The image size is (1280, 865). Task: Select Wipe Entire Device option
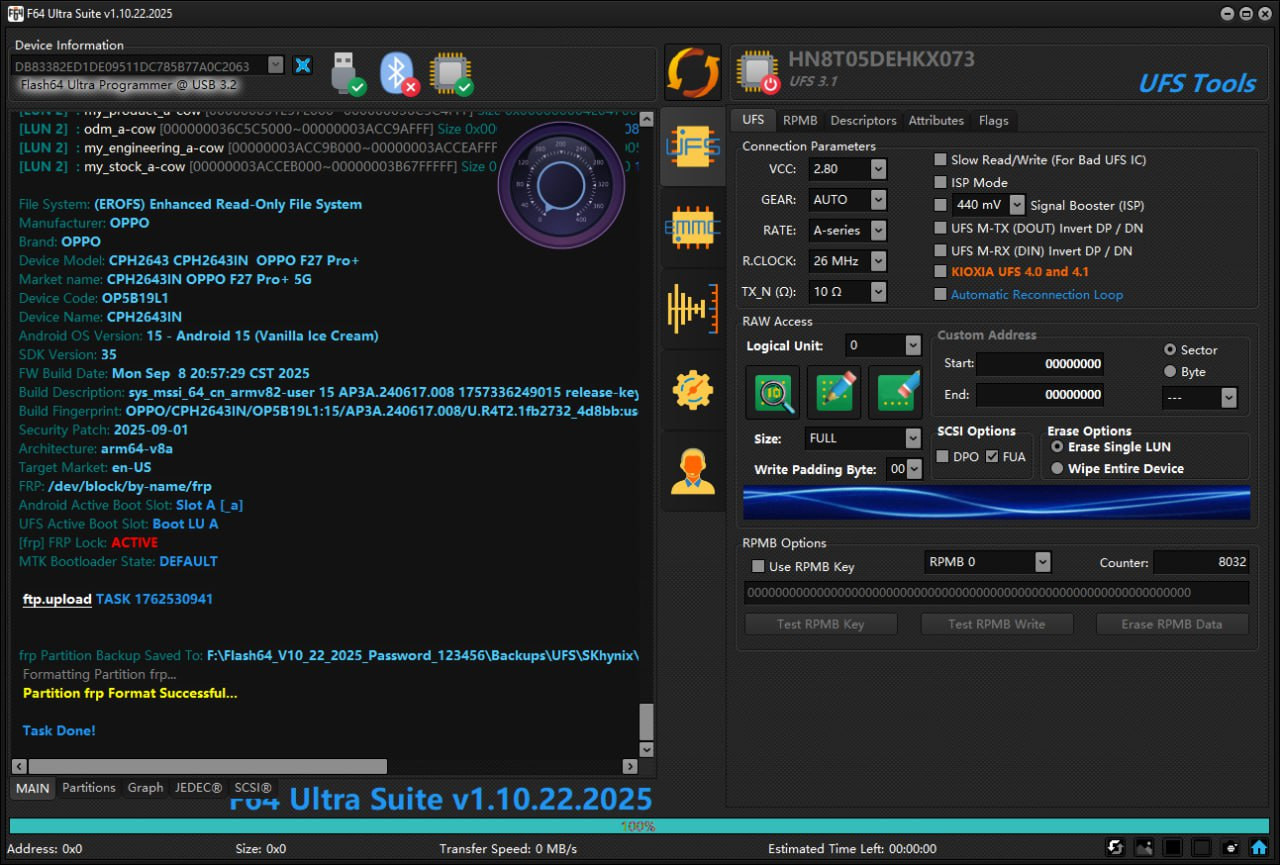click(x=1057, y=468)
